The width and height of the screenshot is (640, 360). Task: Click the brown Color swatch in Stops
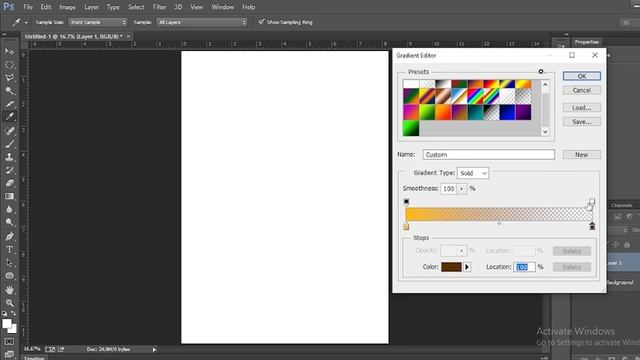tap(451, 267)
